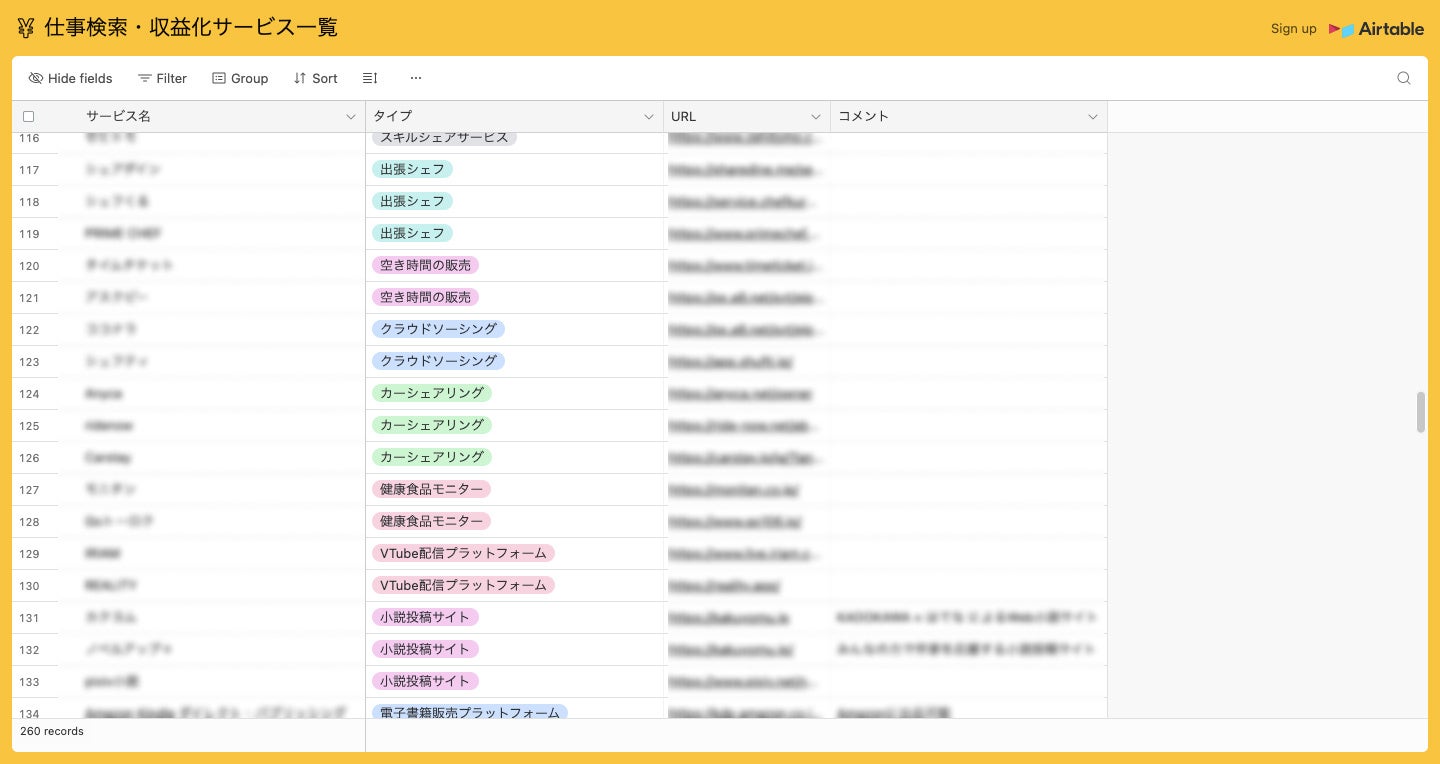Viewport: 1440px width, 764px height.
Task: Click the Sign up link
Action: point(1293,29)
